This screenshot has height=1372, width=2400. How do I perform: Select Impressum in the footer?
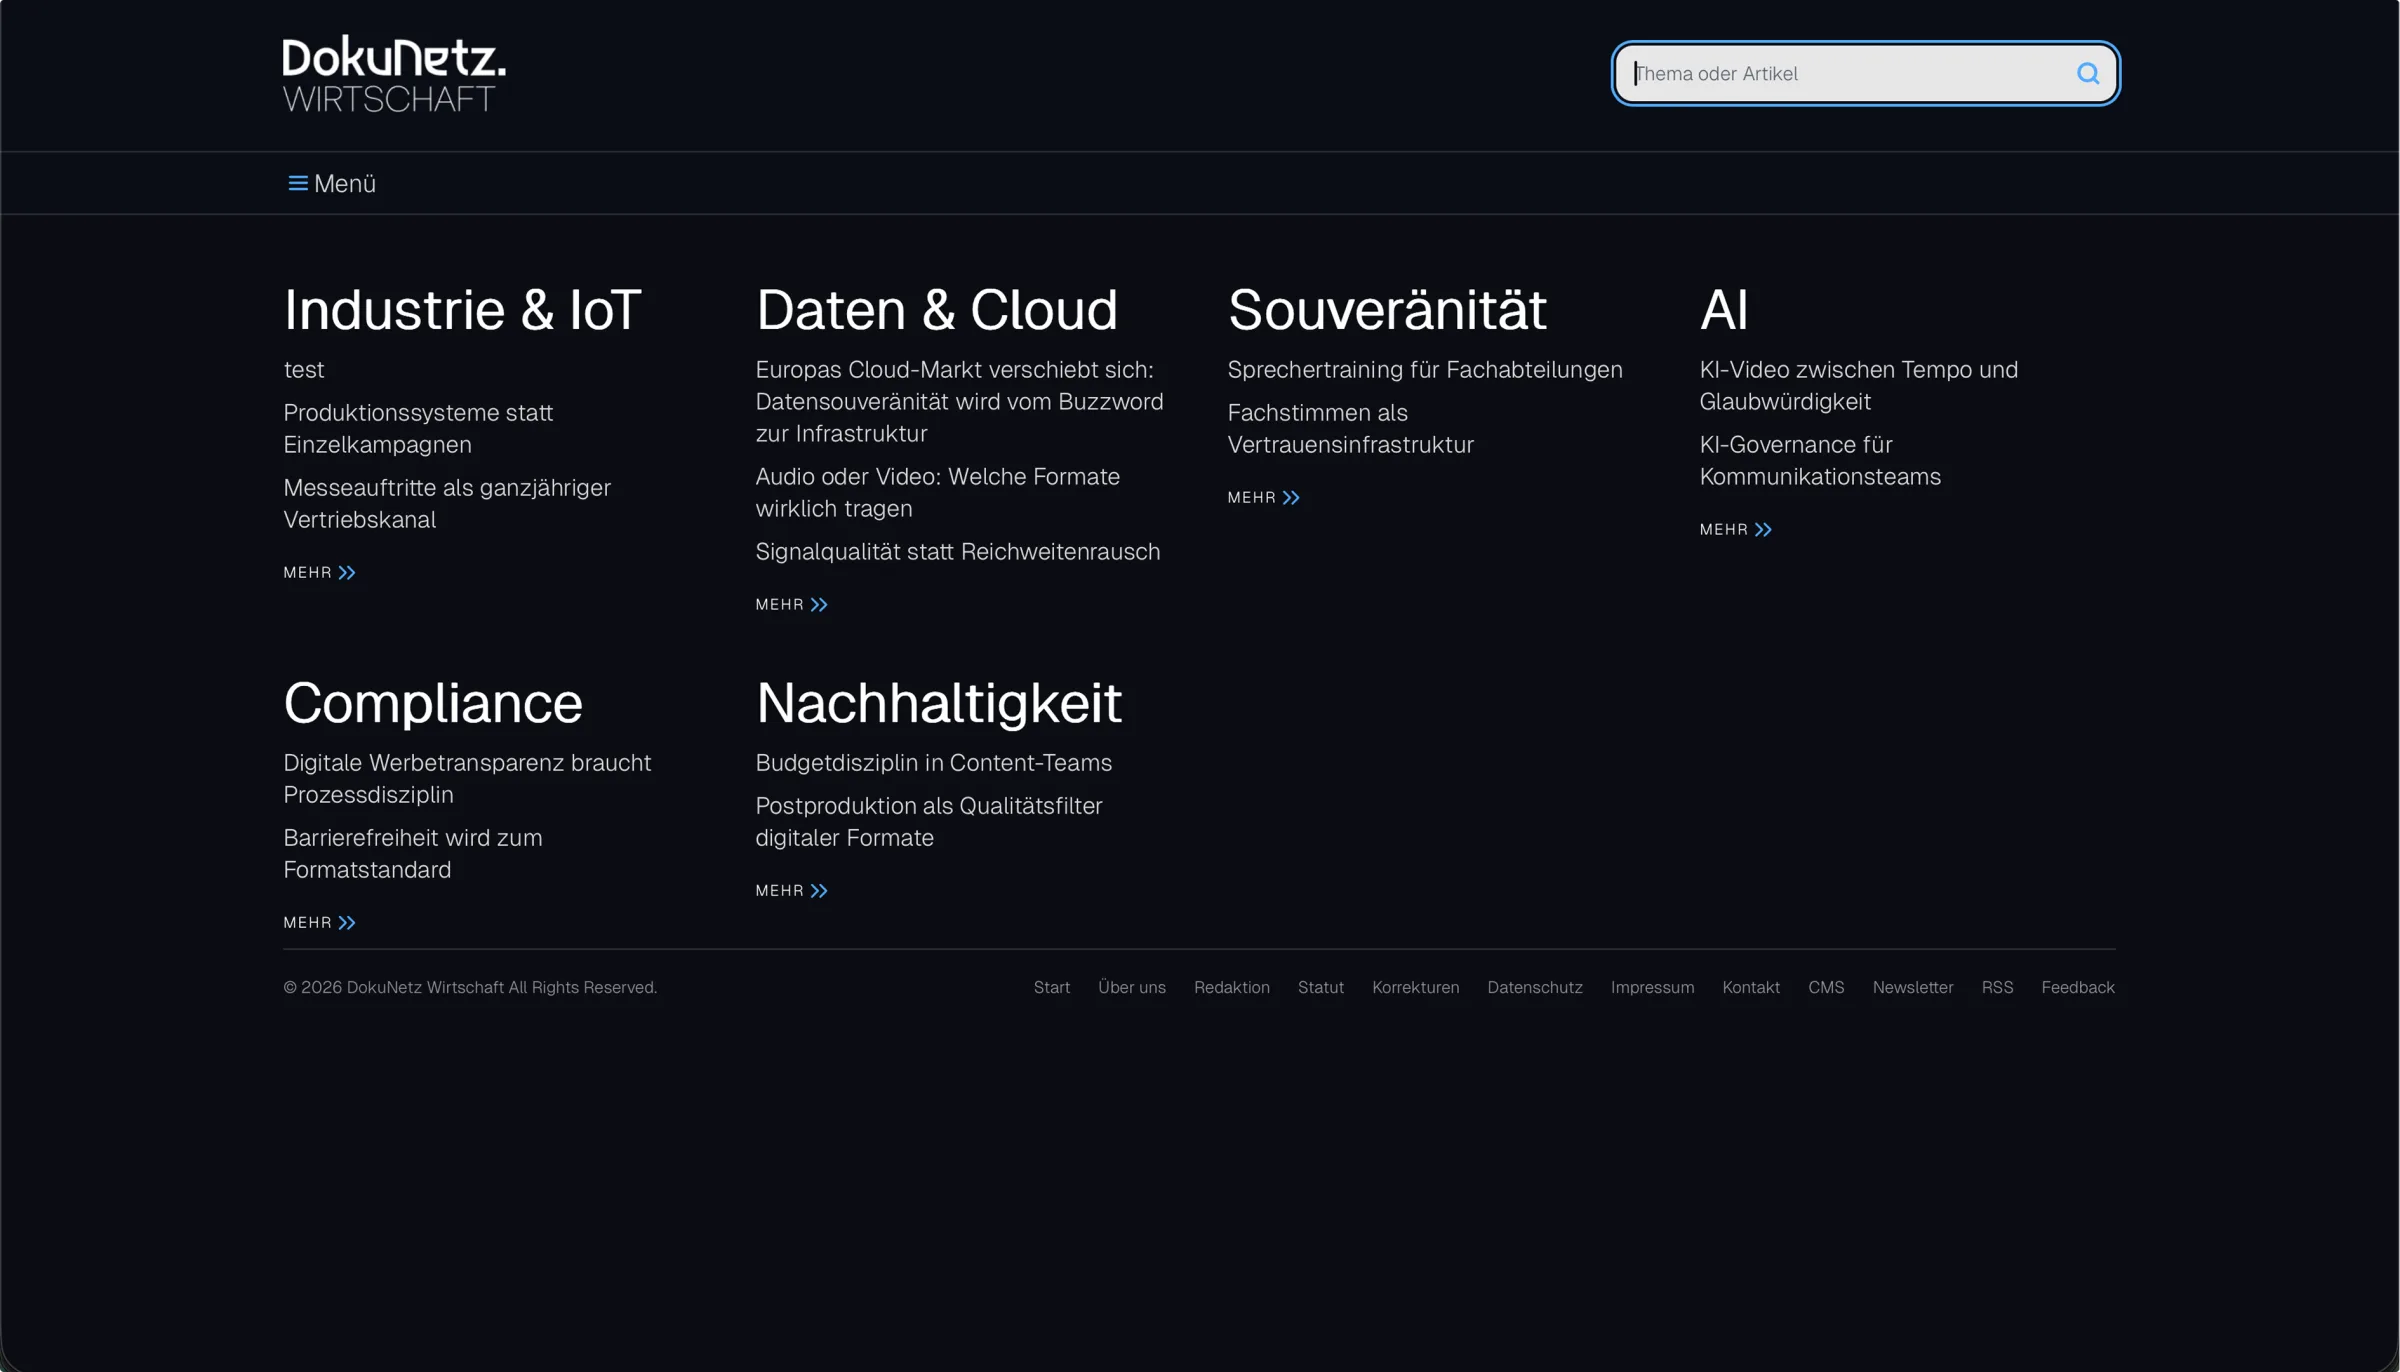click(1652, 987)
